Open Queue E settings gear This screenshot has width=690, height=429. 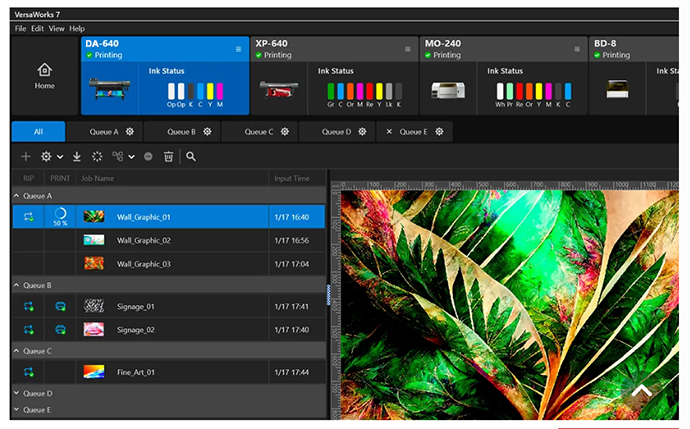[x=439, y=132]
